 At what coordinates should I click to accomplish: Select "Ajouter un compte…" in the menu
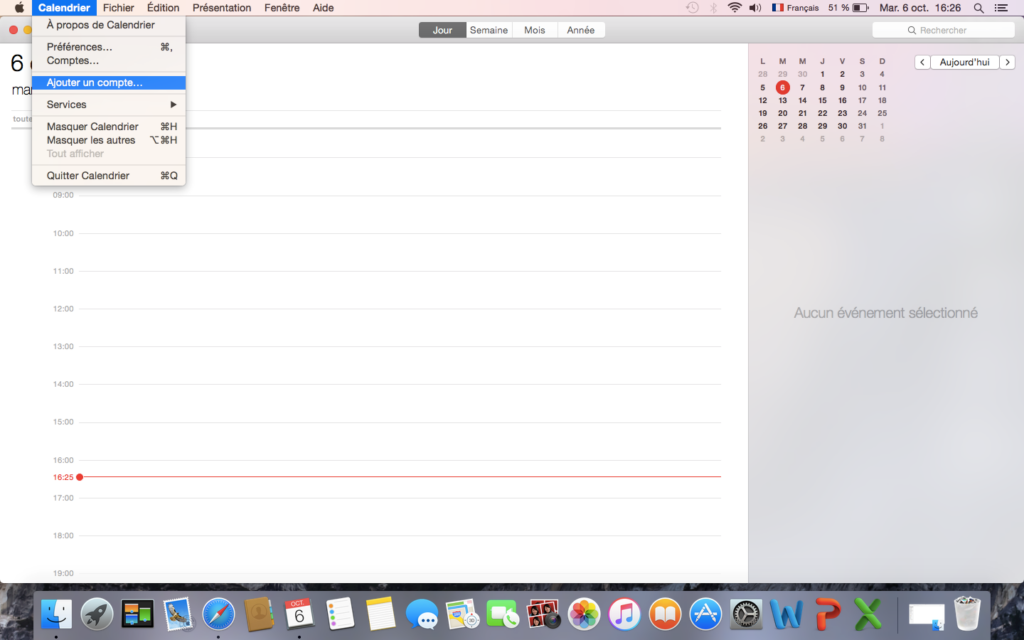click(95, 83)
